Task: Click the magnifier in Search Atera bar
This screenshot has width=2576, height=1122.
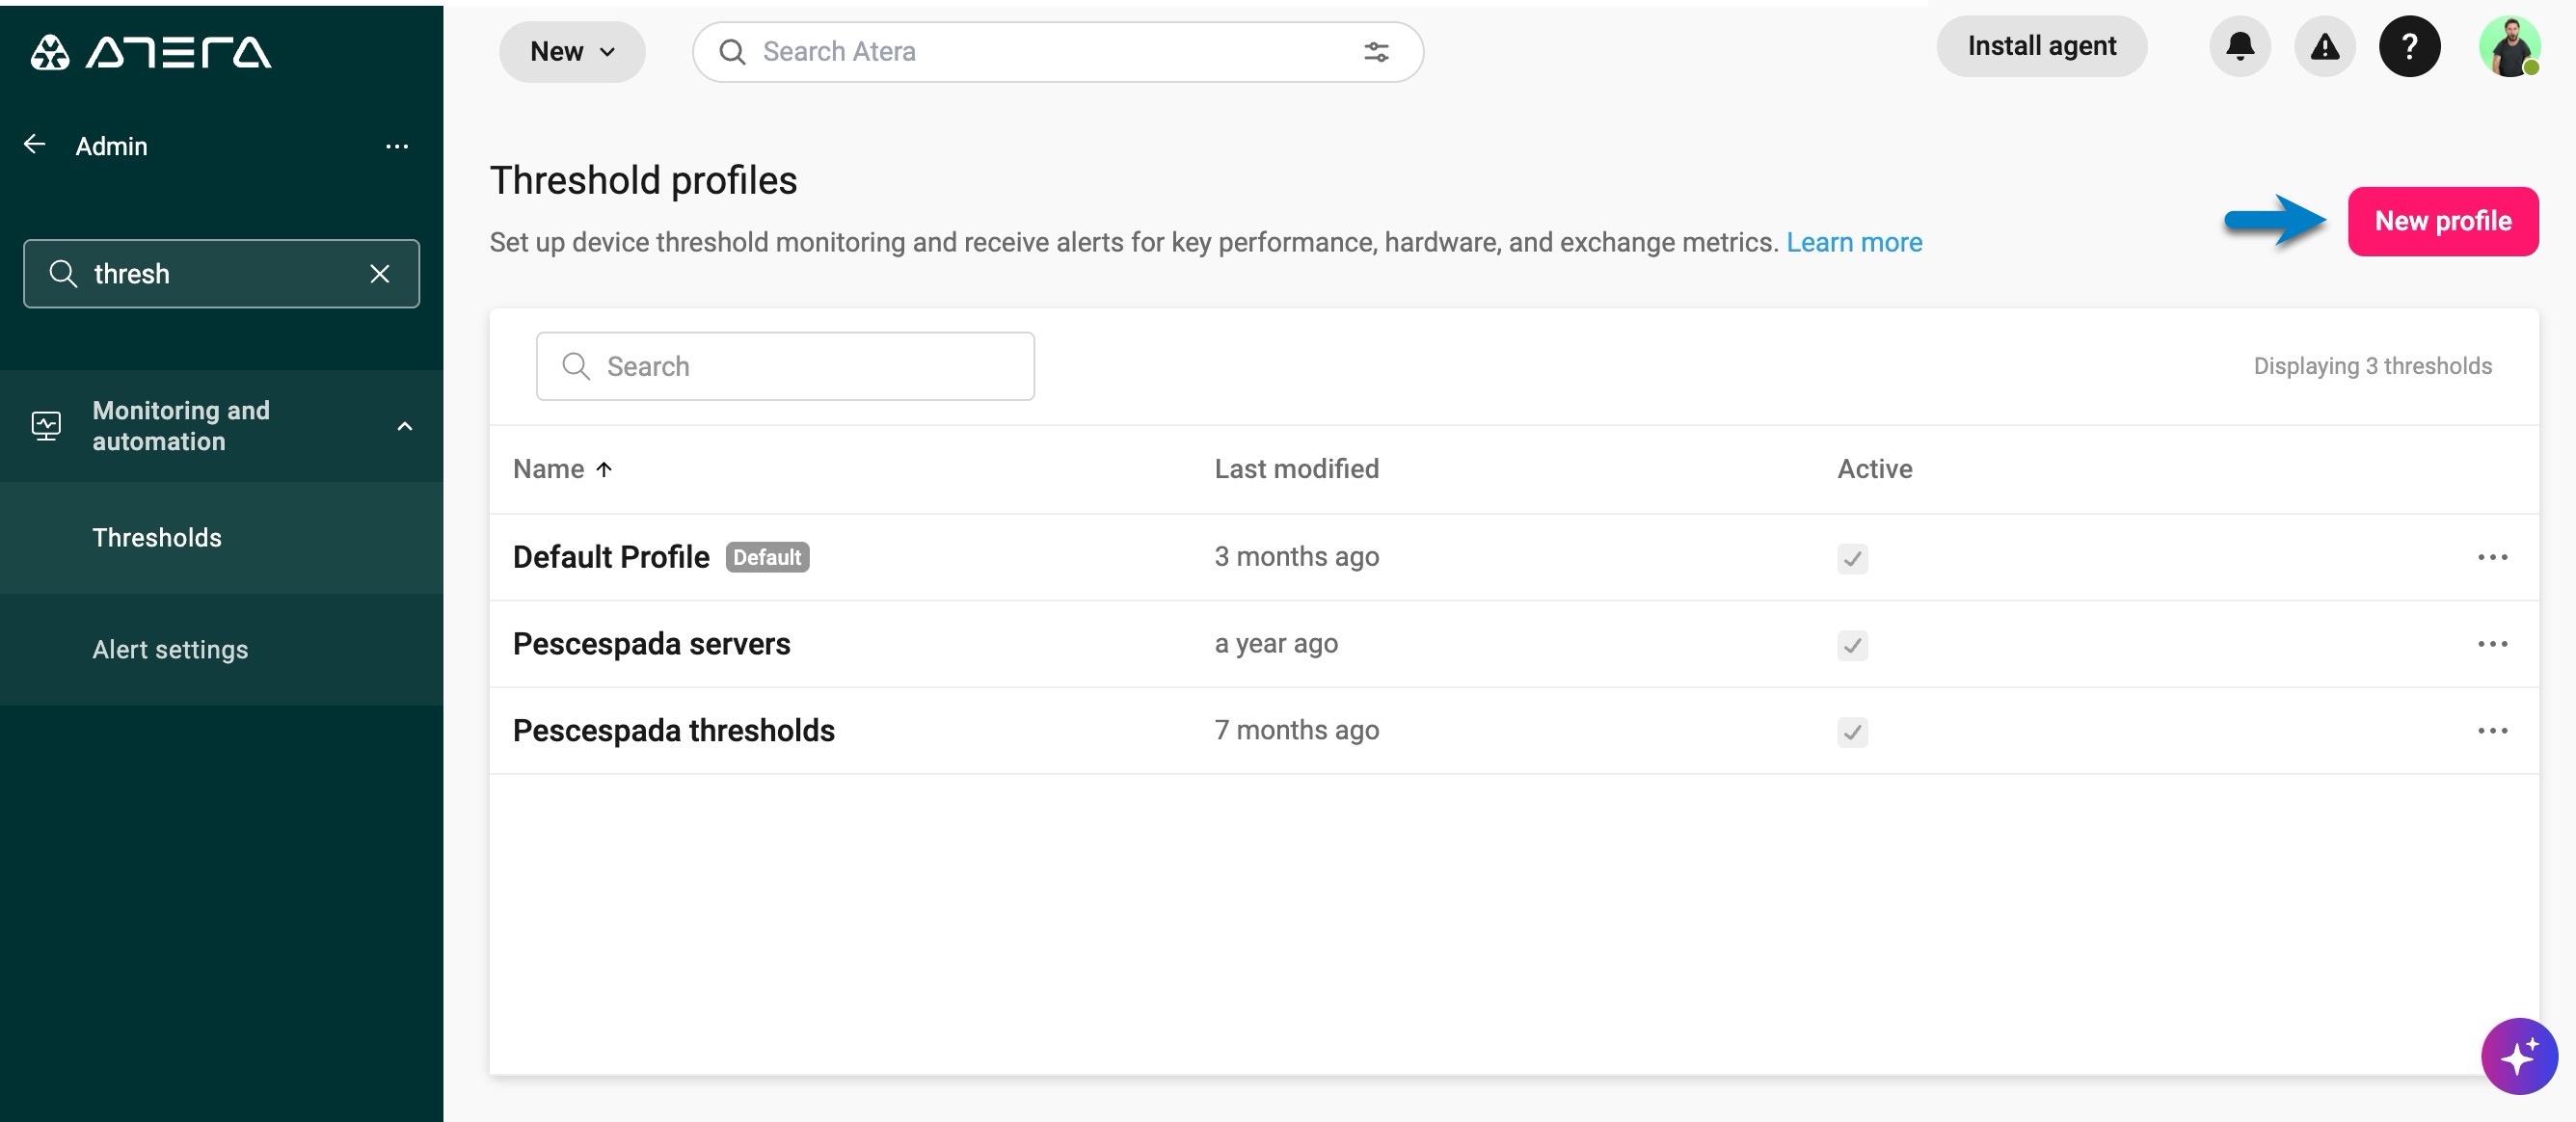Action: pyautogui.click(x=732, y=51)
